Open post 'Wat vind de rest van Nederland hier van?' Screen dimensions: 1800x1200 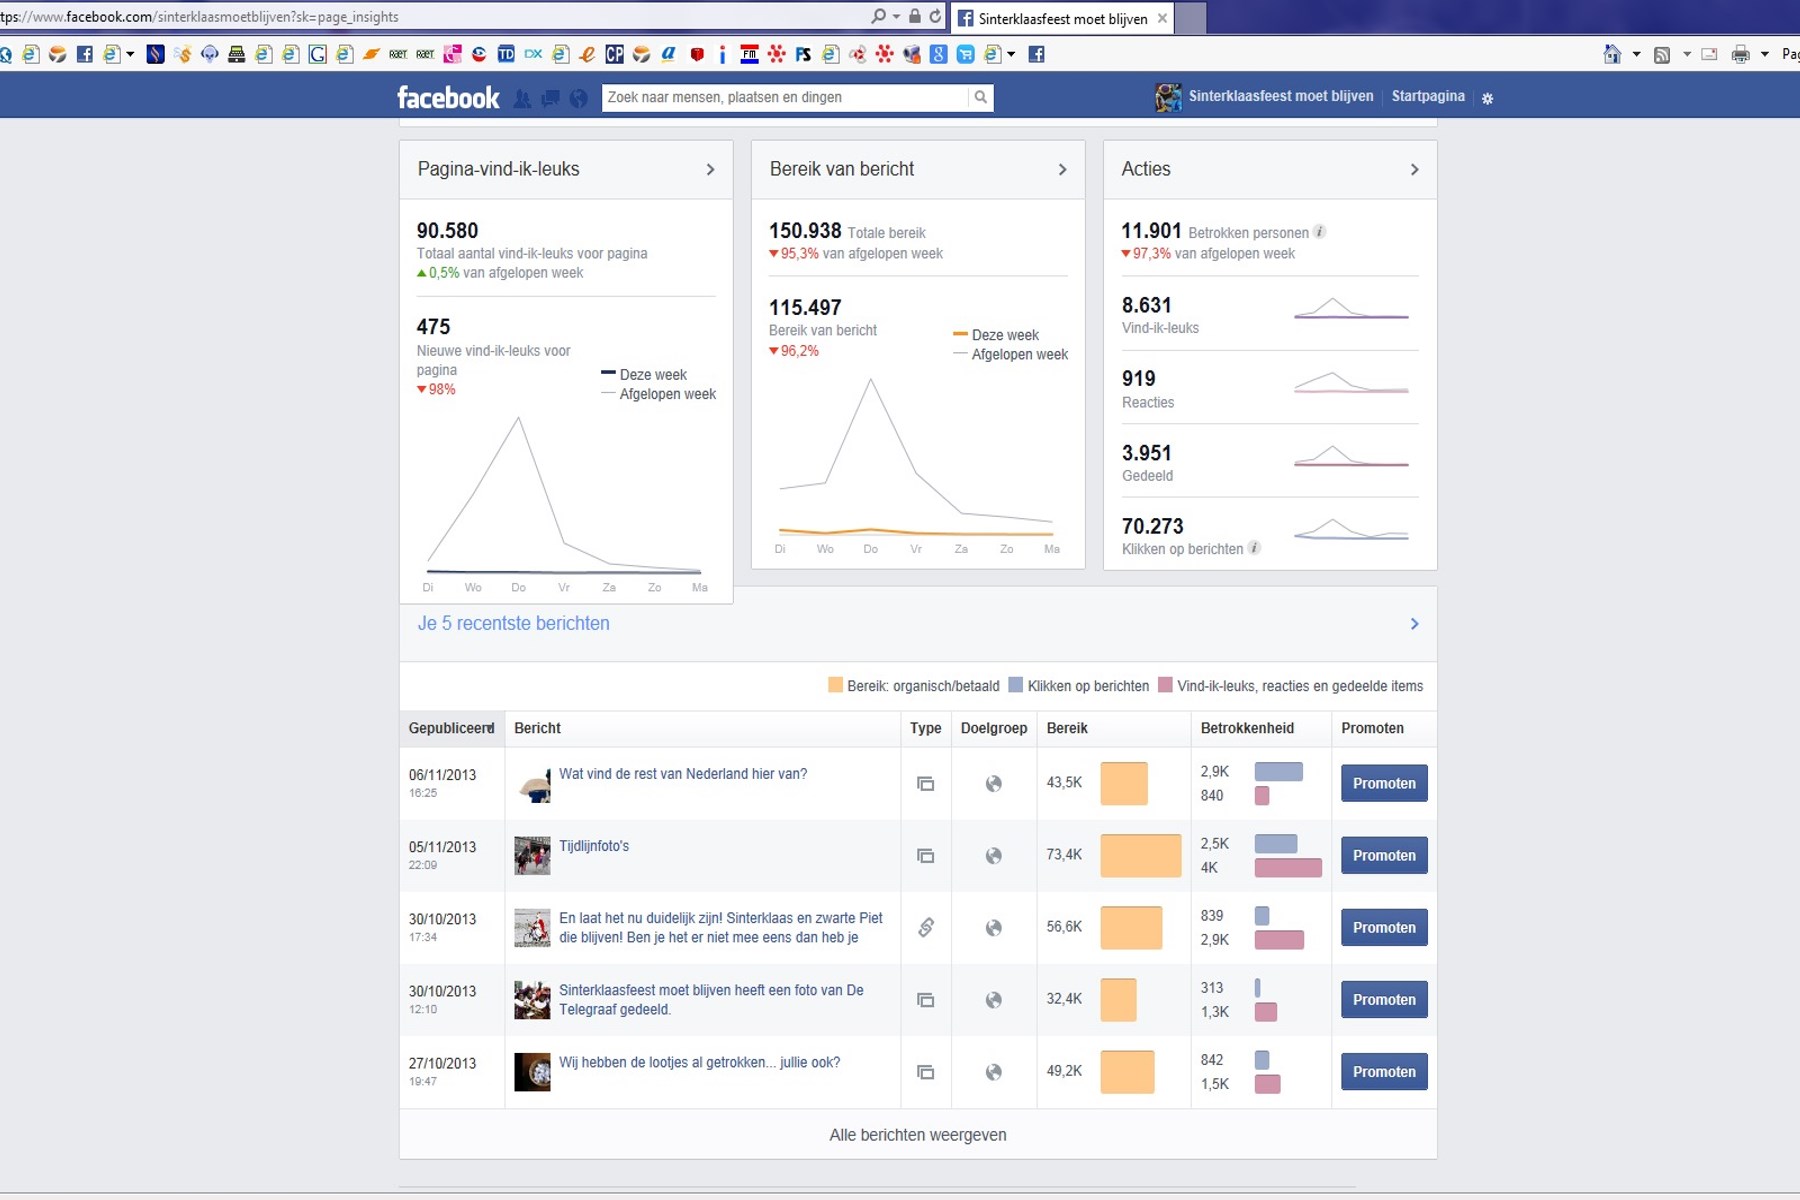point(683,774)
